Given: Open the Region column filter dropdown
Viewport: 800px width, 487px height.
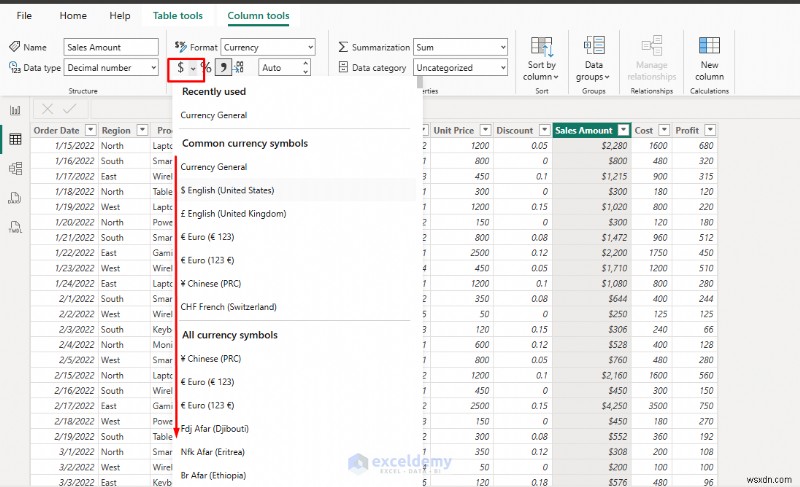Looking at the screenshot, I should [142, 130].
